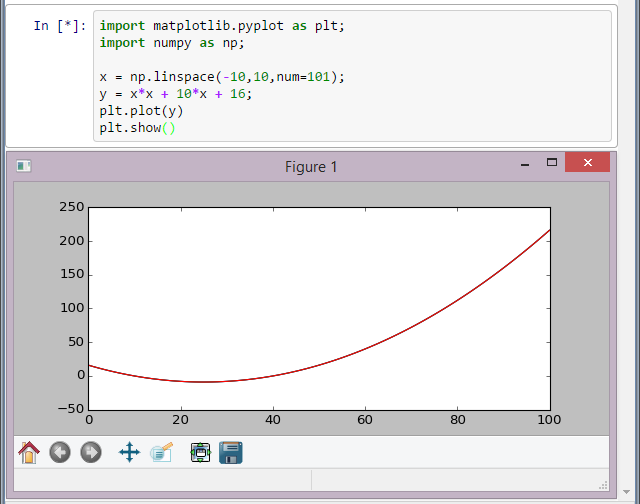
Task: Close the Figure 1 window
Action: 587,163
